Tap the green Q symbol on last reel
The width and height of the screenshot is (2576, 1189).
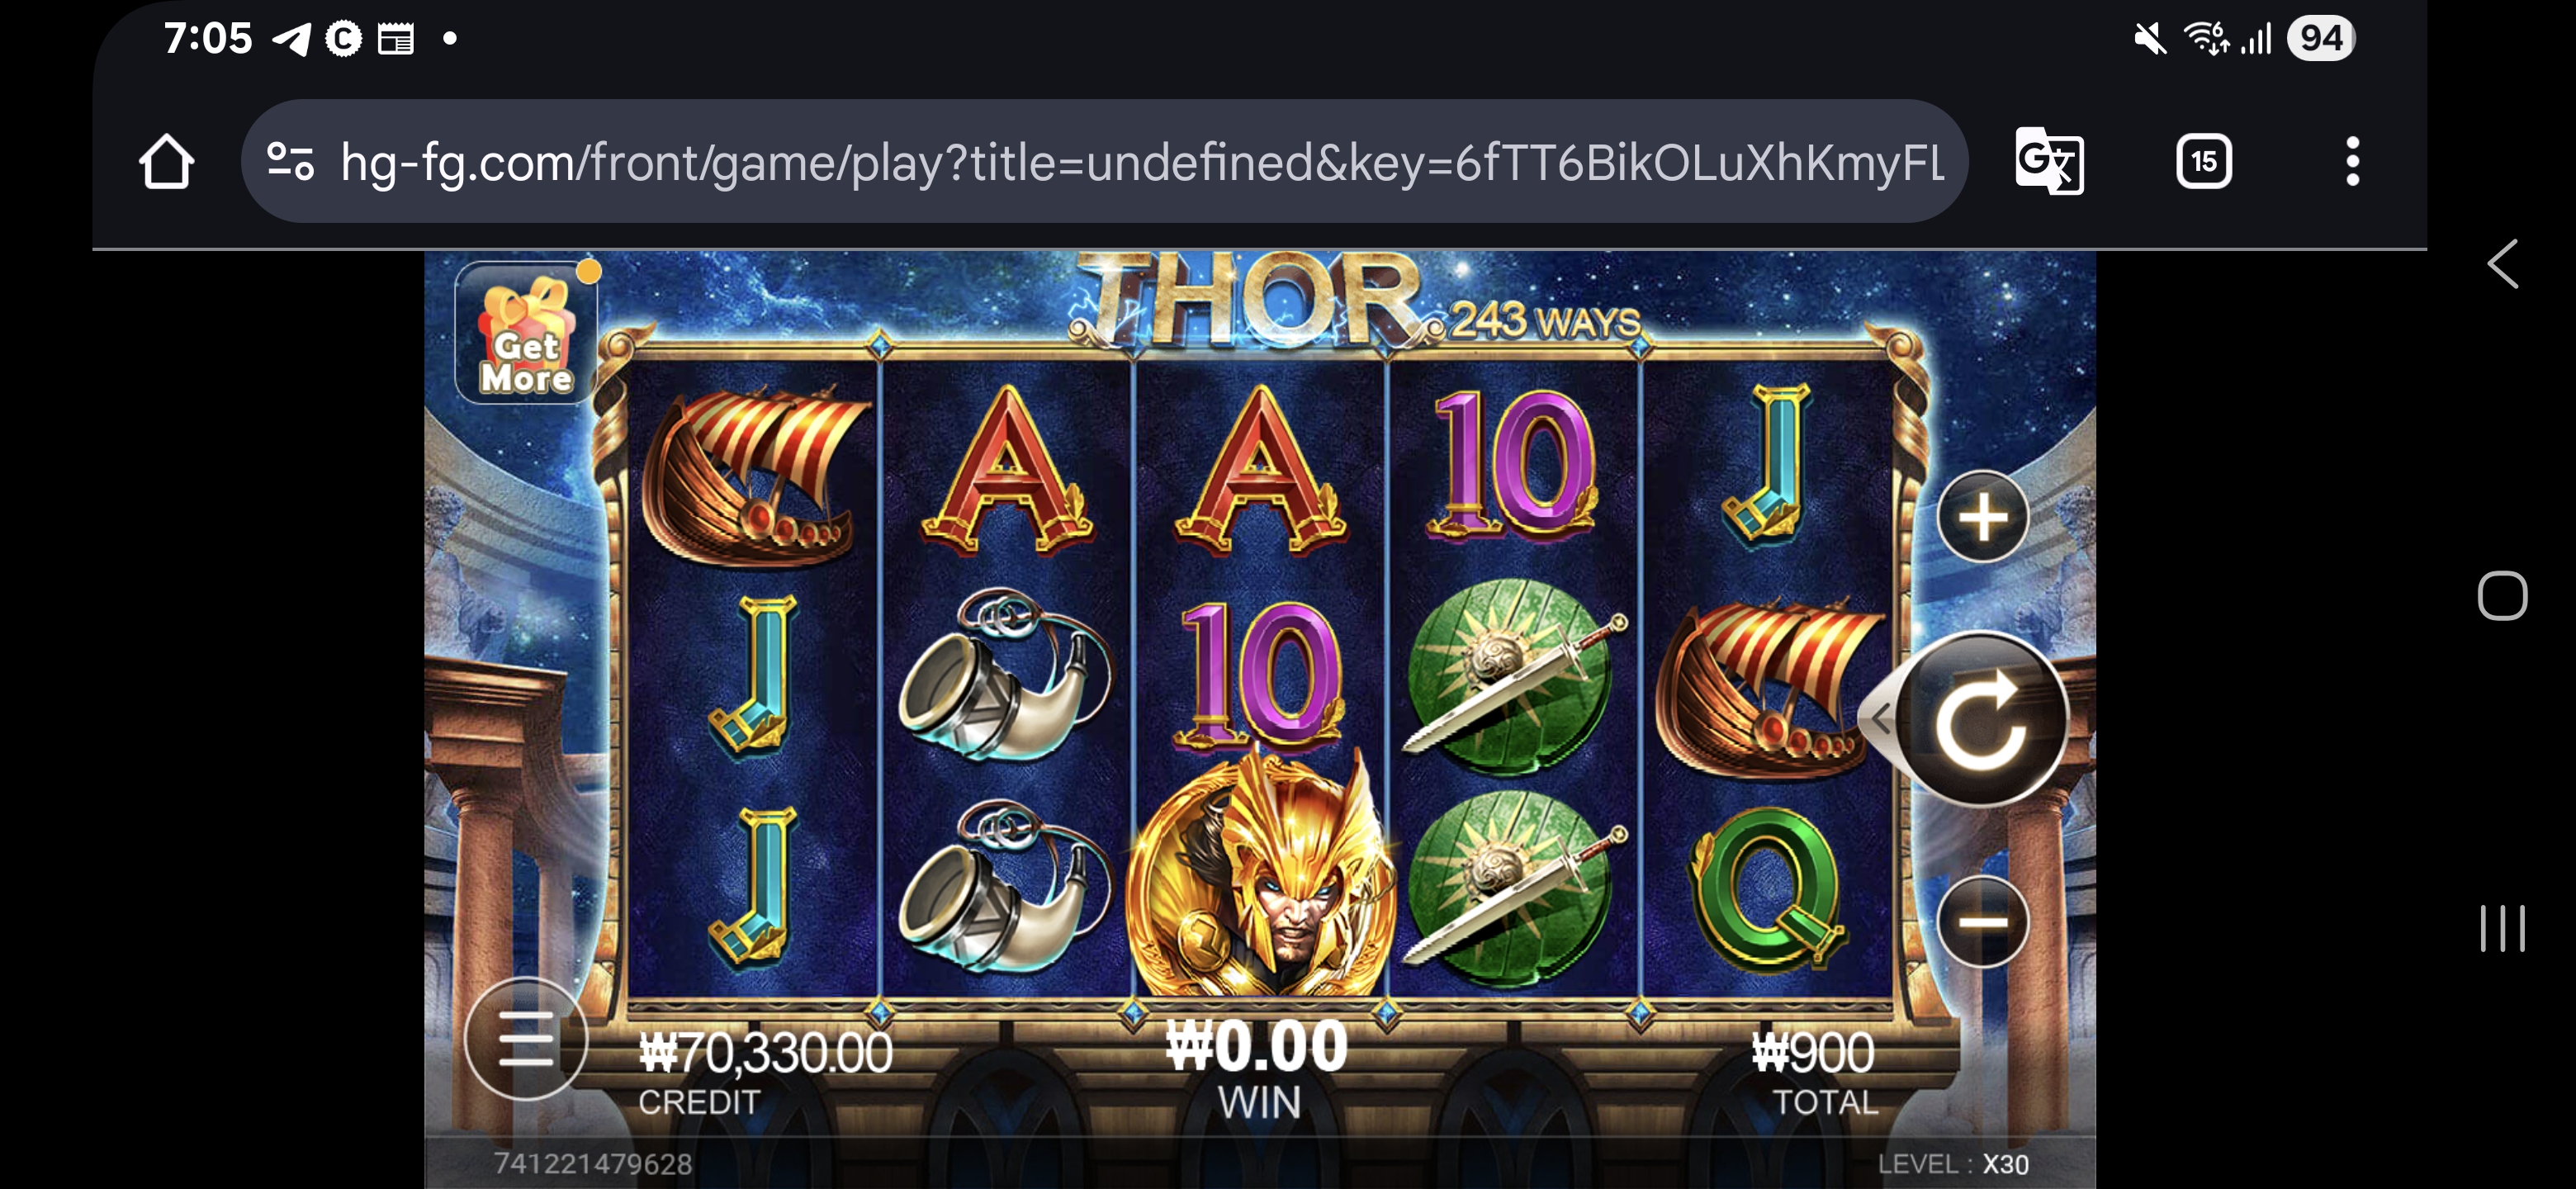(x=1767, y=889)
